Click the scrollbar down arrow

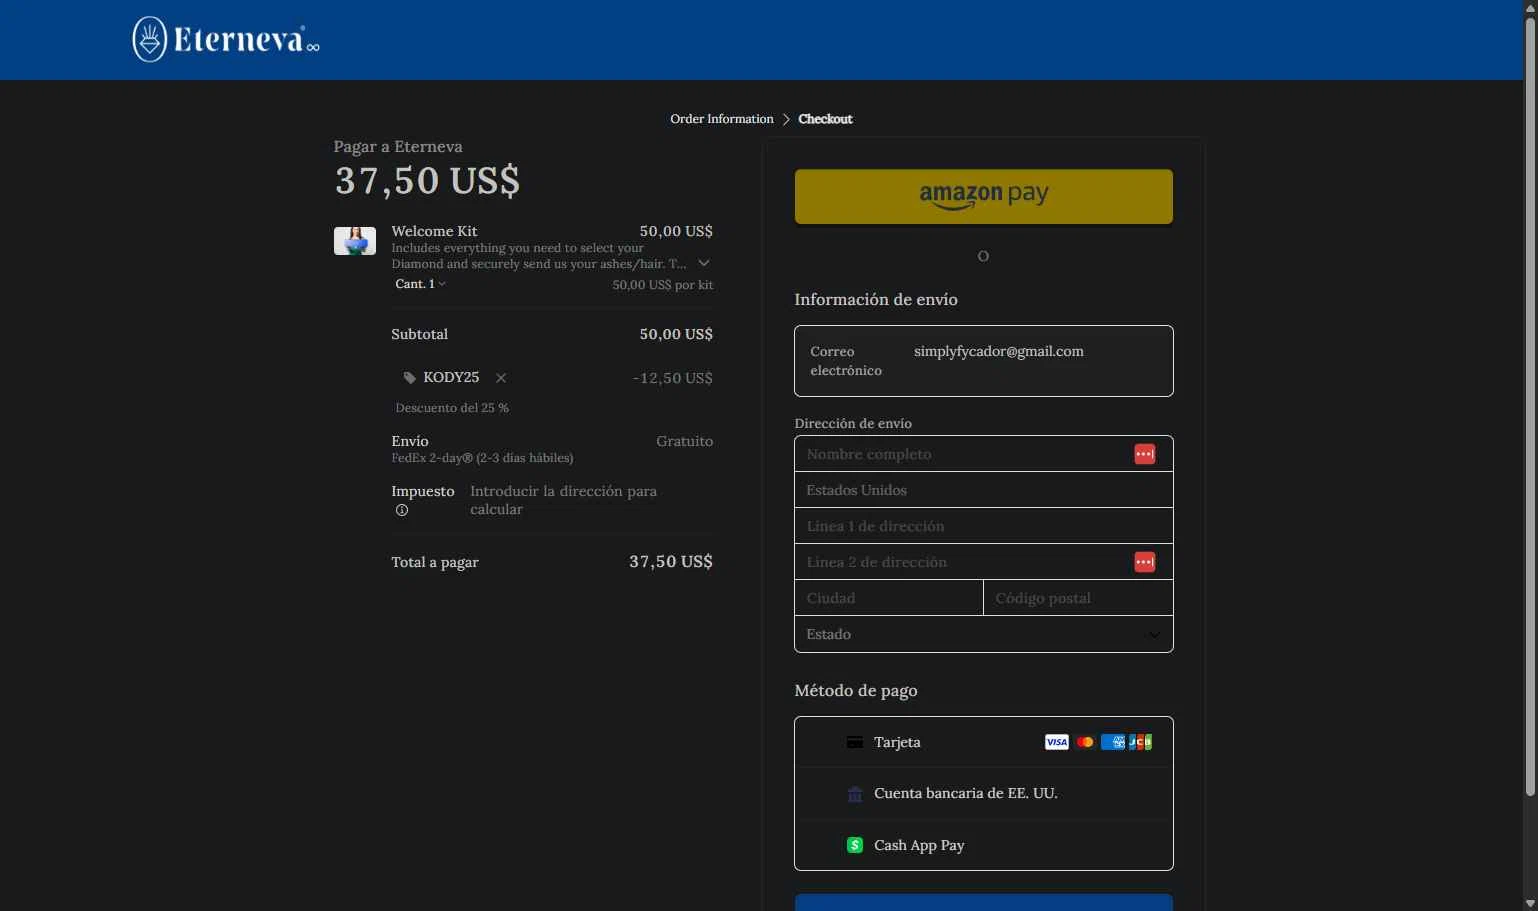click(x=1530, y=903)
